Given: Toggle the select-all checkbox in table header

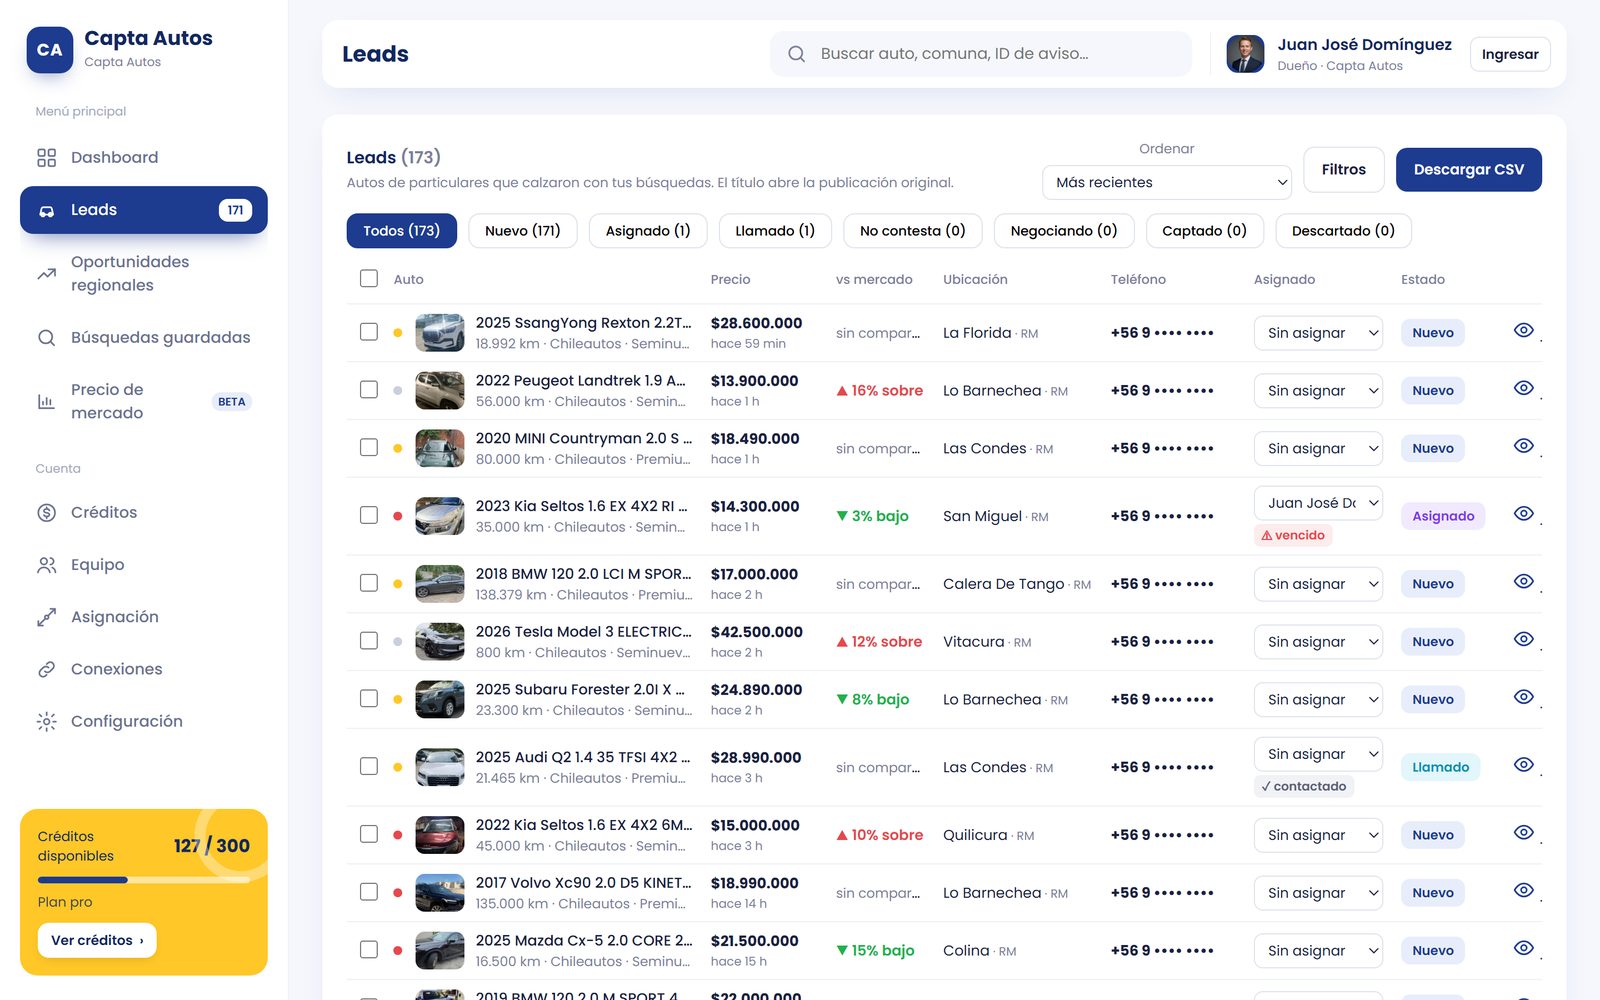Looking at the screenshot, I should point(369,279).
